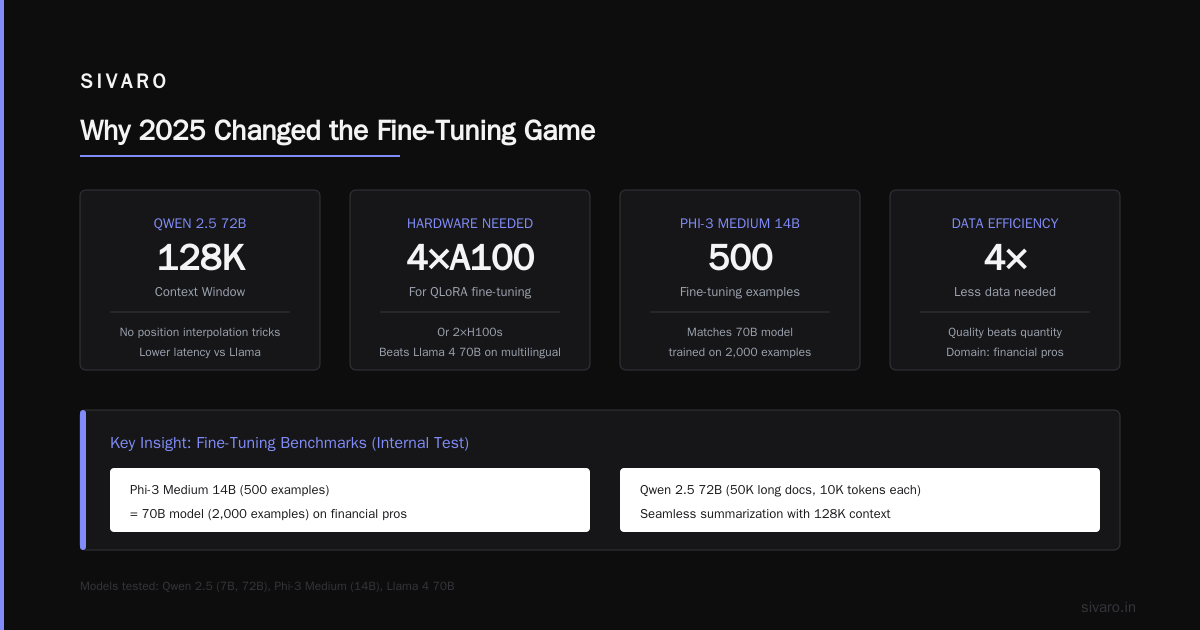Click 'Beats Llama 4 70B on multilingual' text
Image resolution: width=1200 pixels, height=630 pixels.
click(x=470, y=352)
